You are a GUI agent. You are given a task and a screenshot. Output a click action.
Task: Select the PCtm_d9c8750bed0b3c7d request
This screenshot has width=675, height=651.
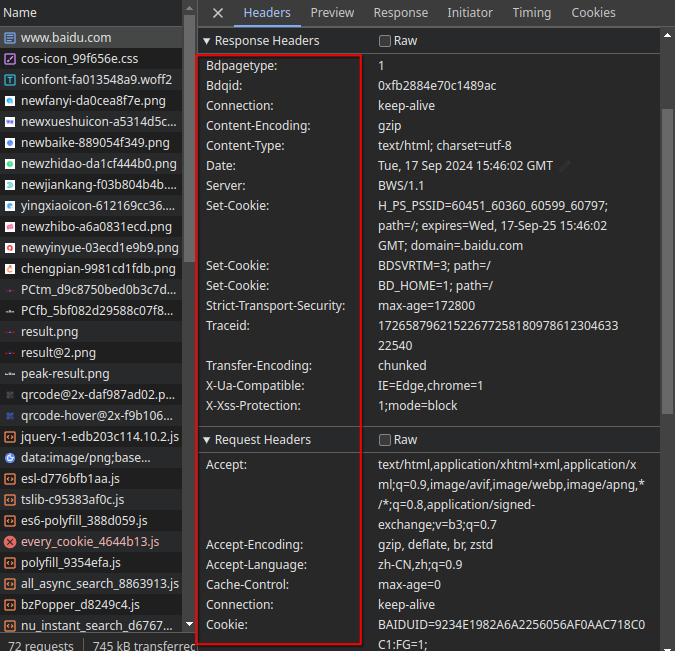[x=91, y=290]
